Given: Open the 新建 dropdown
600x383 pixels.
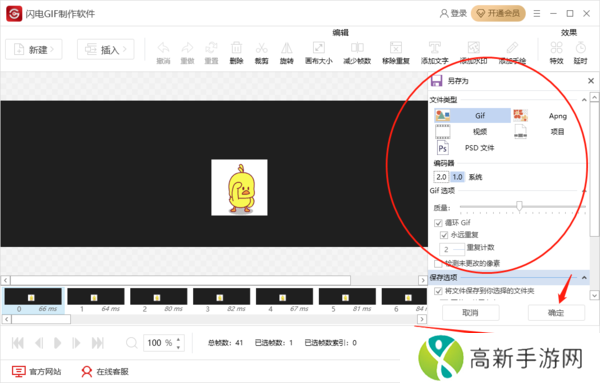Looking at the screenshot, I should pos(34,49).
